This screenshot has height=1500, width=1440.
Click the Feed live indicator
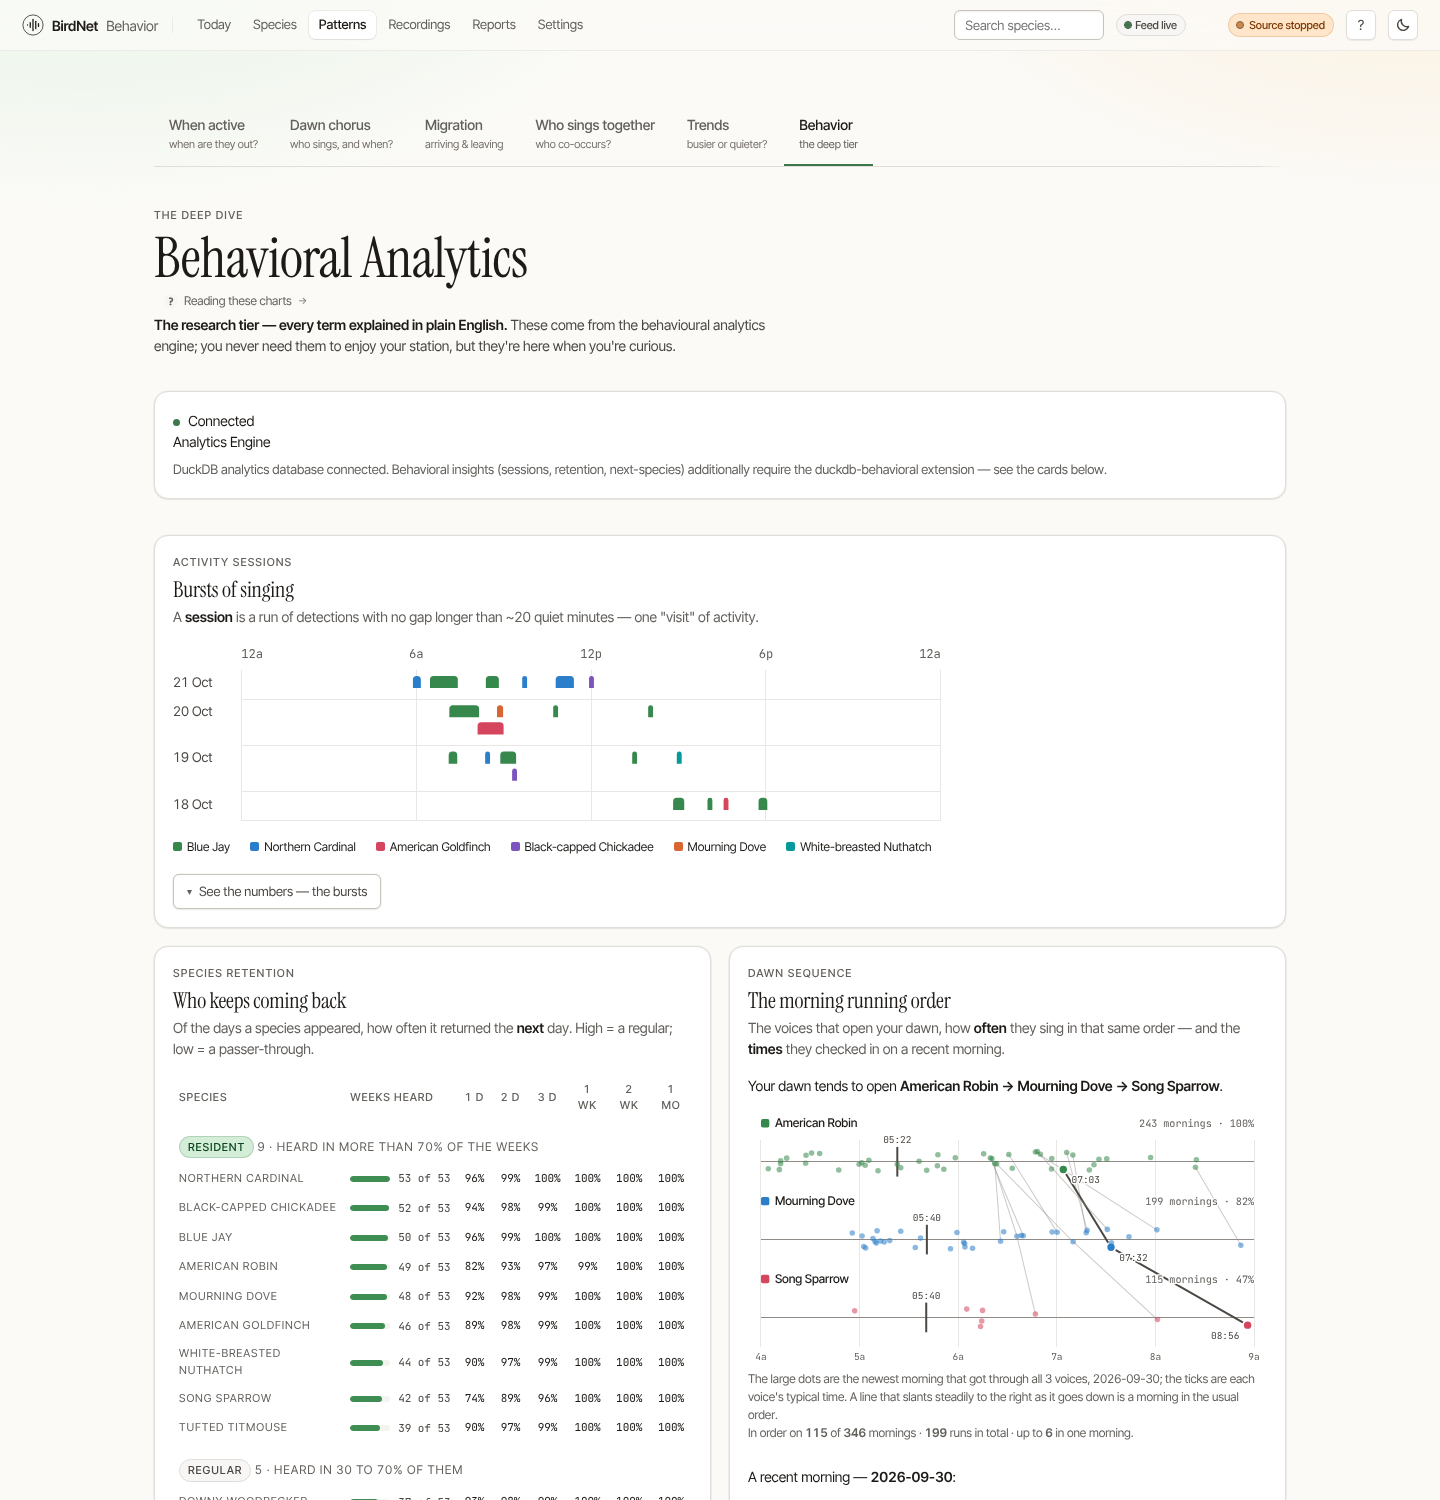pos(1151,25)
